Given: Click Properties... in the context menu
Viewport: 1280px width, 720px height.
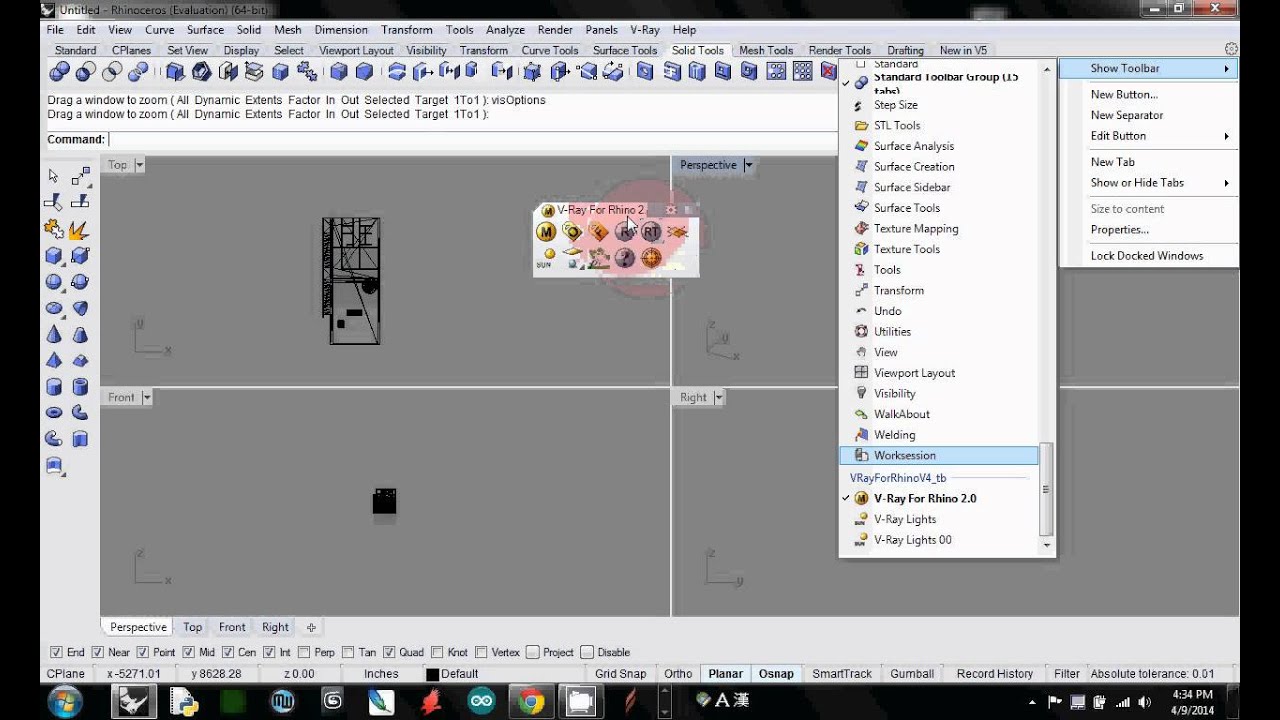Looking at the screenshot, I should 1120,230.
